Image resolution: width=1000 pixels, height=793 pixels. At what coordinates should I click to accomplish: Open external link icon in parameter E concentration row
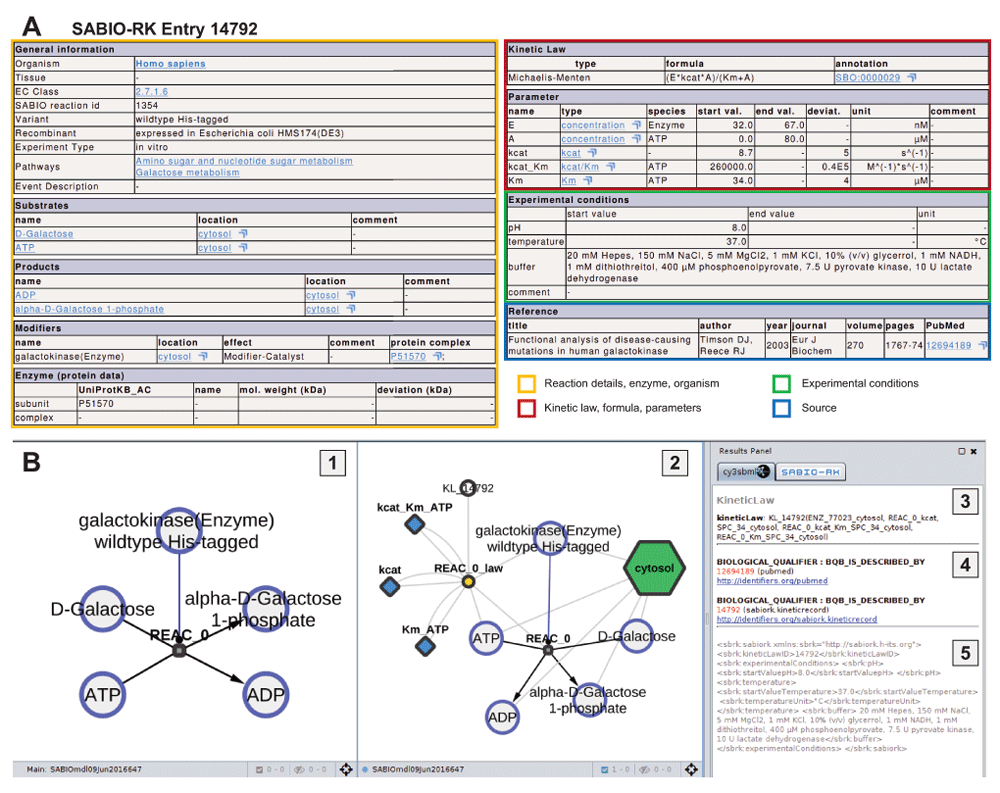636,125
